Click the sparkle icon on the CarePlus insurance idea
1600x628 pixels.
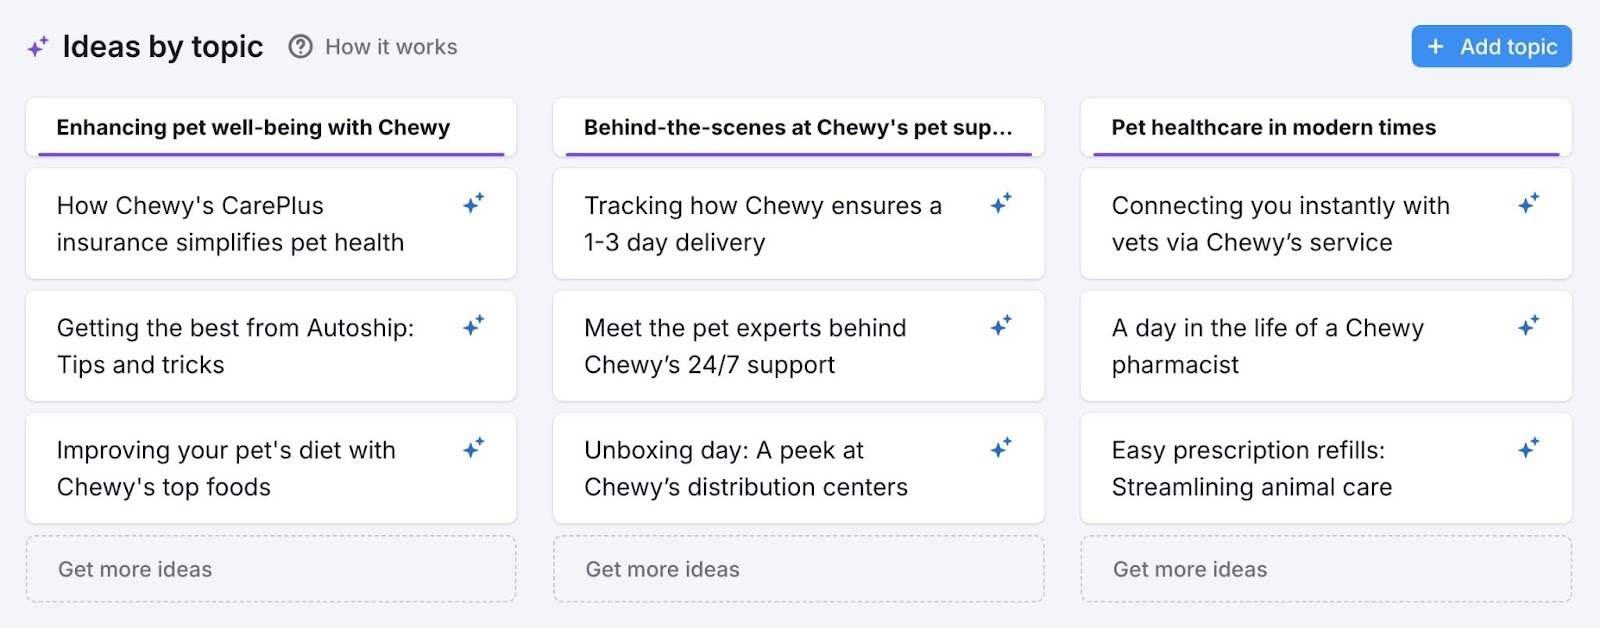(475, 205)
